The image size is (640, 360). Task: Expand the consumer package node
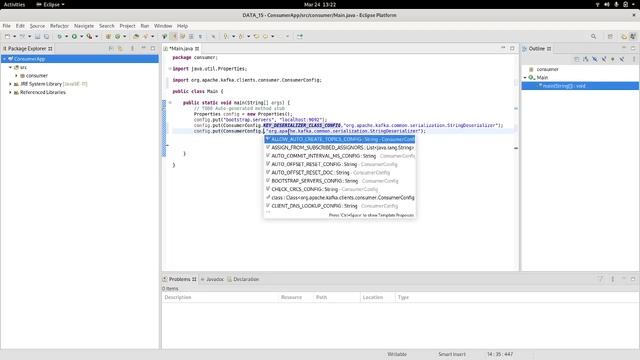pyautogui.click(x=16, y=76)
